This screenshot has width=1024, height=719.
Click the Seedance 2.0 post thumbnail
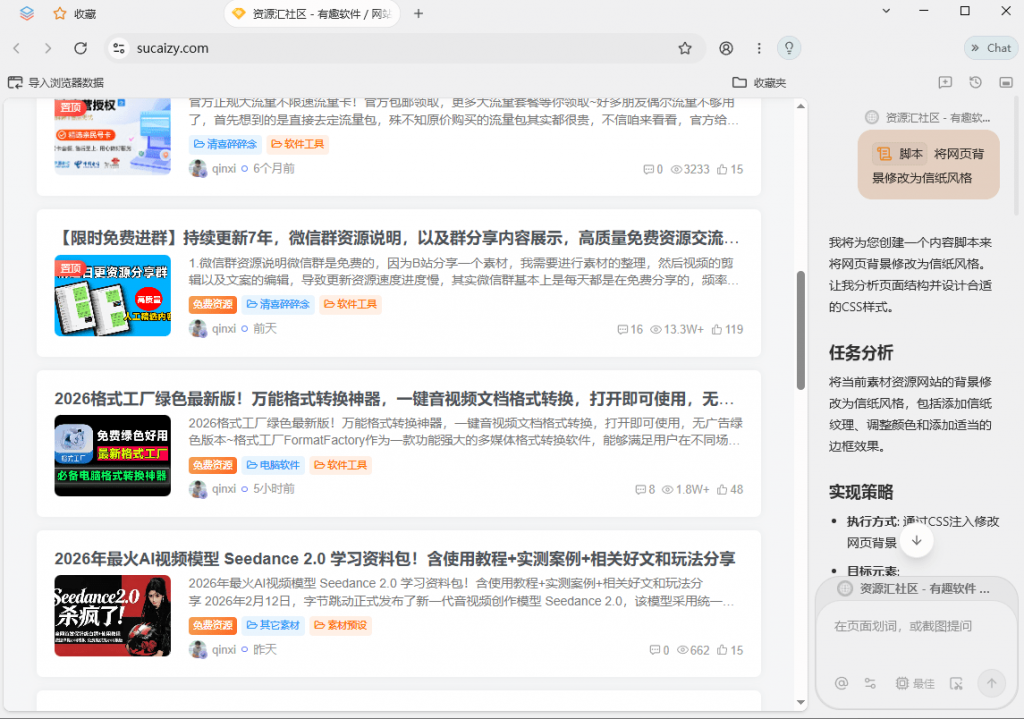112,616
